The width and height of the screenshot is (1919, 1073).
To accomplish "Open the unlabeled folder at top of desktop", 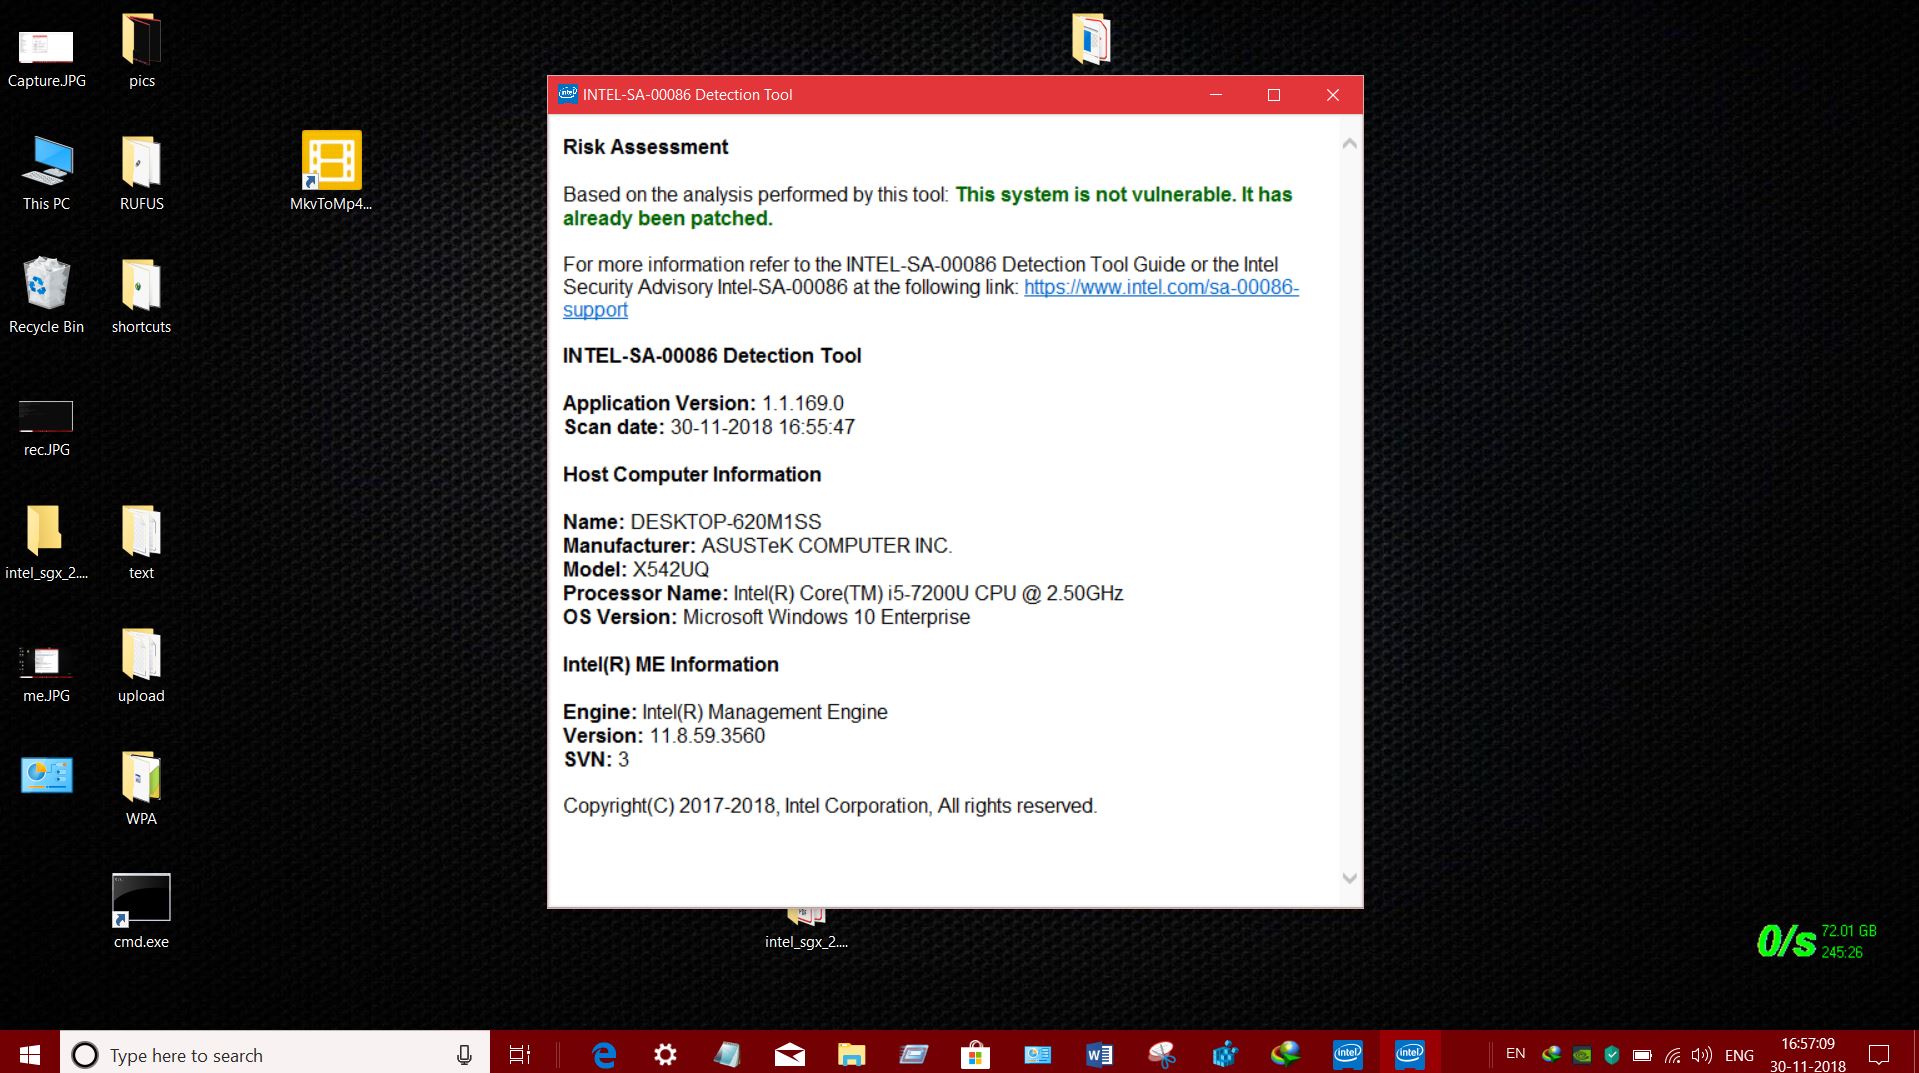I will [x=1090, y=39].
